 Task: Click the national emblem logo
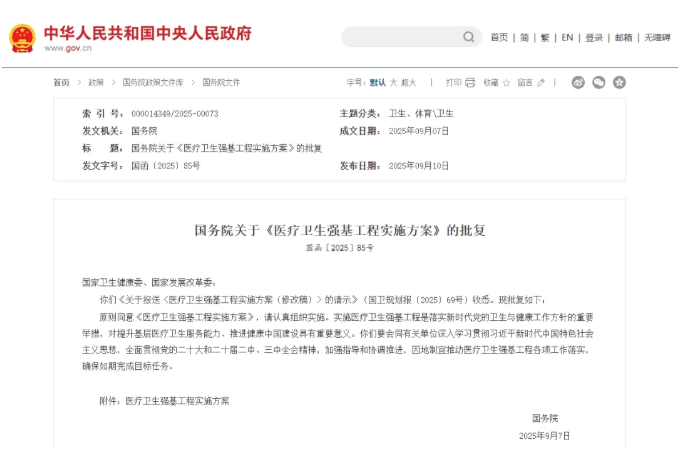click(x=22, y=38)
